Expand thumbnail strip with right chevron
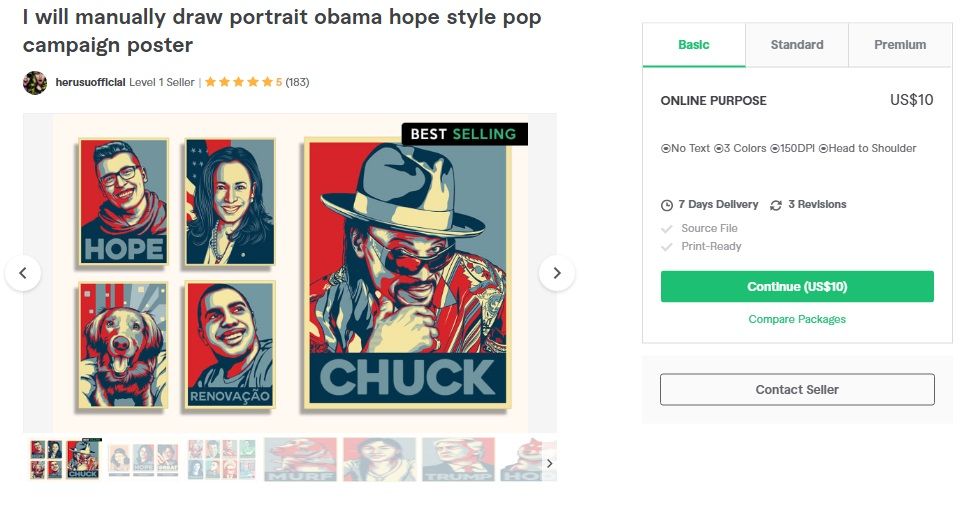Screen dimensions: 965x507 (x=550, y=463)
